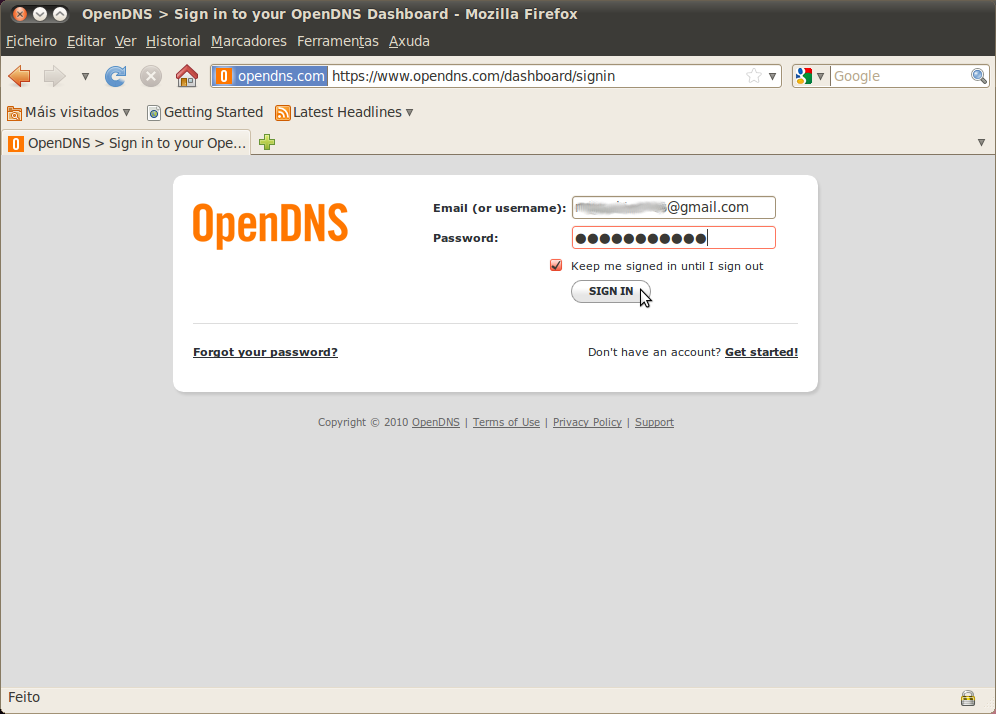Uncheck Keep me signed in checkbox
Viewport: 996px width, 714px height.
(x=556, y=266)
